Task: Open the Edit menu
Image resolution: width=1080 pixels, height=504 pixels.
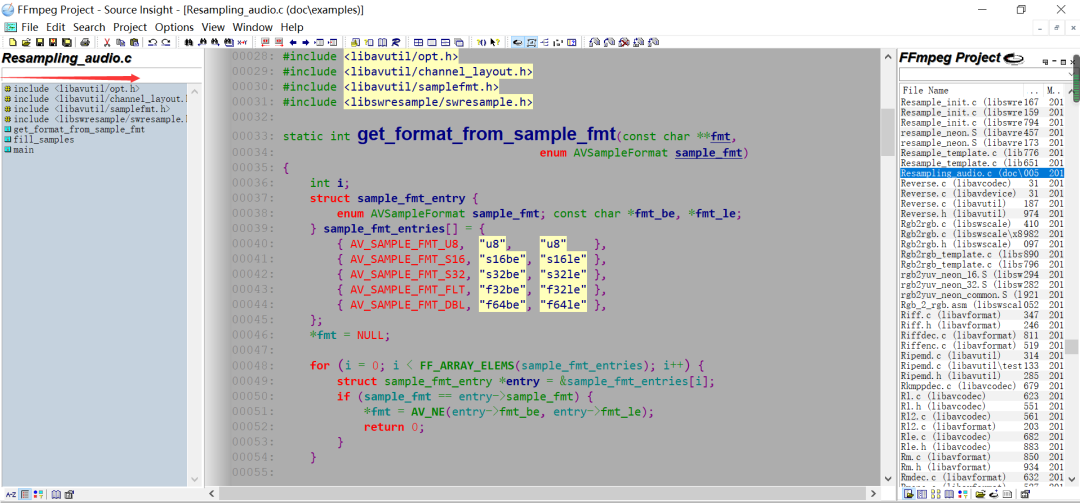Action: coord(56,28)
